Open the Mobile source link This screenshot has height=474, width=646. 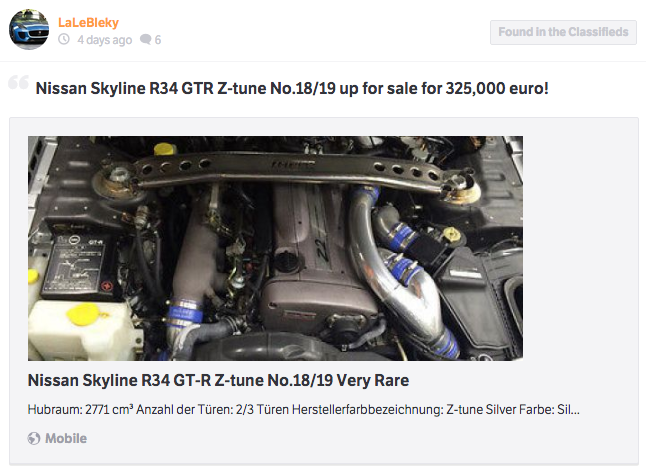coord(66,439)
